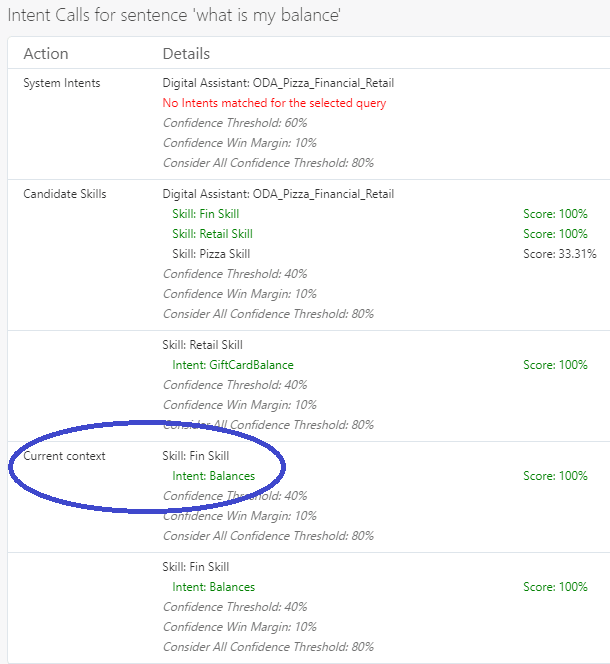Select the Details column header
Screen dimensions: 610x664
click(186, 54)
